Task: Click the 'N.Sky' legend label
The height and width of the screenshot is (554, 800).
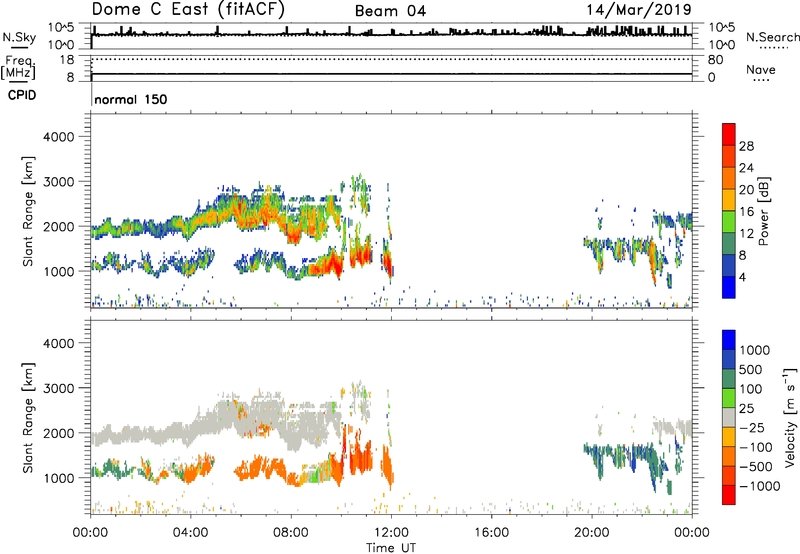Action: pyautogui.click(x=19, y=37)
